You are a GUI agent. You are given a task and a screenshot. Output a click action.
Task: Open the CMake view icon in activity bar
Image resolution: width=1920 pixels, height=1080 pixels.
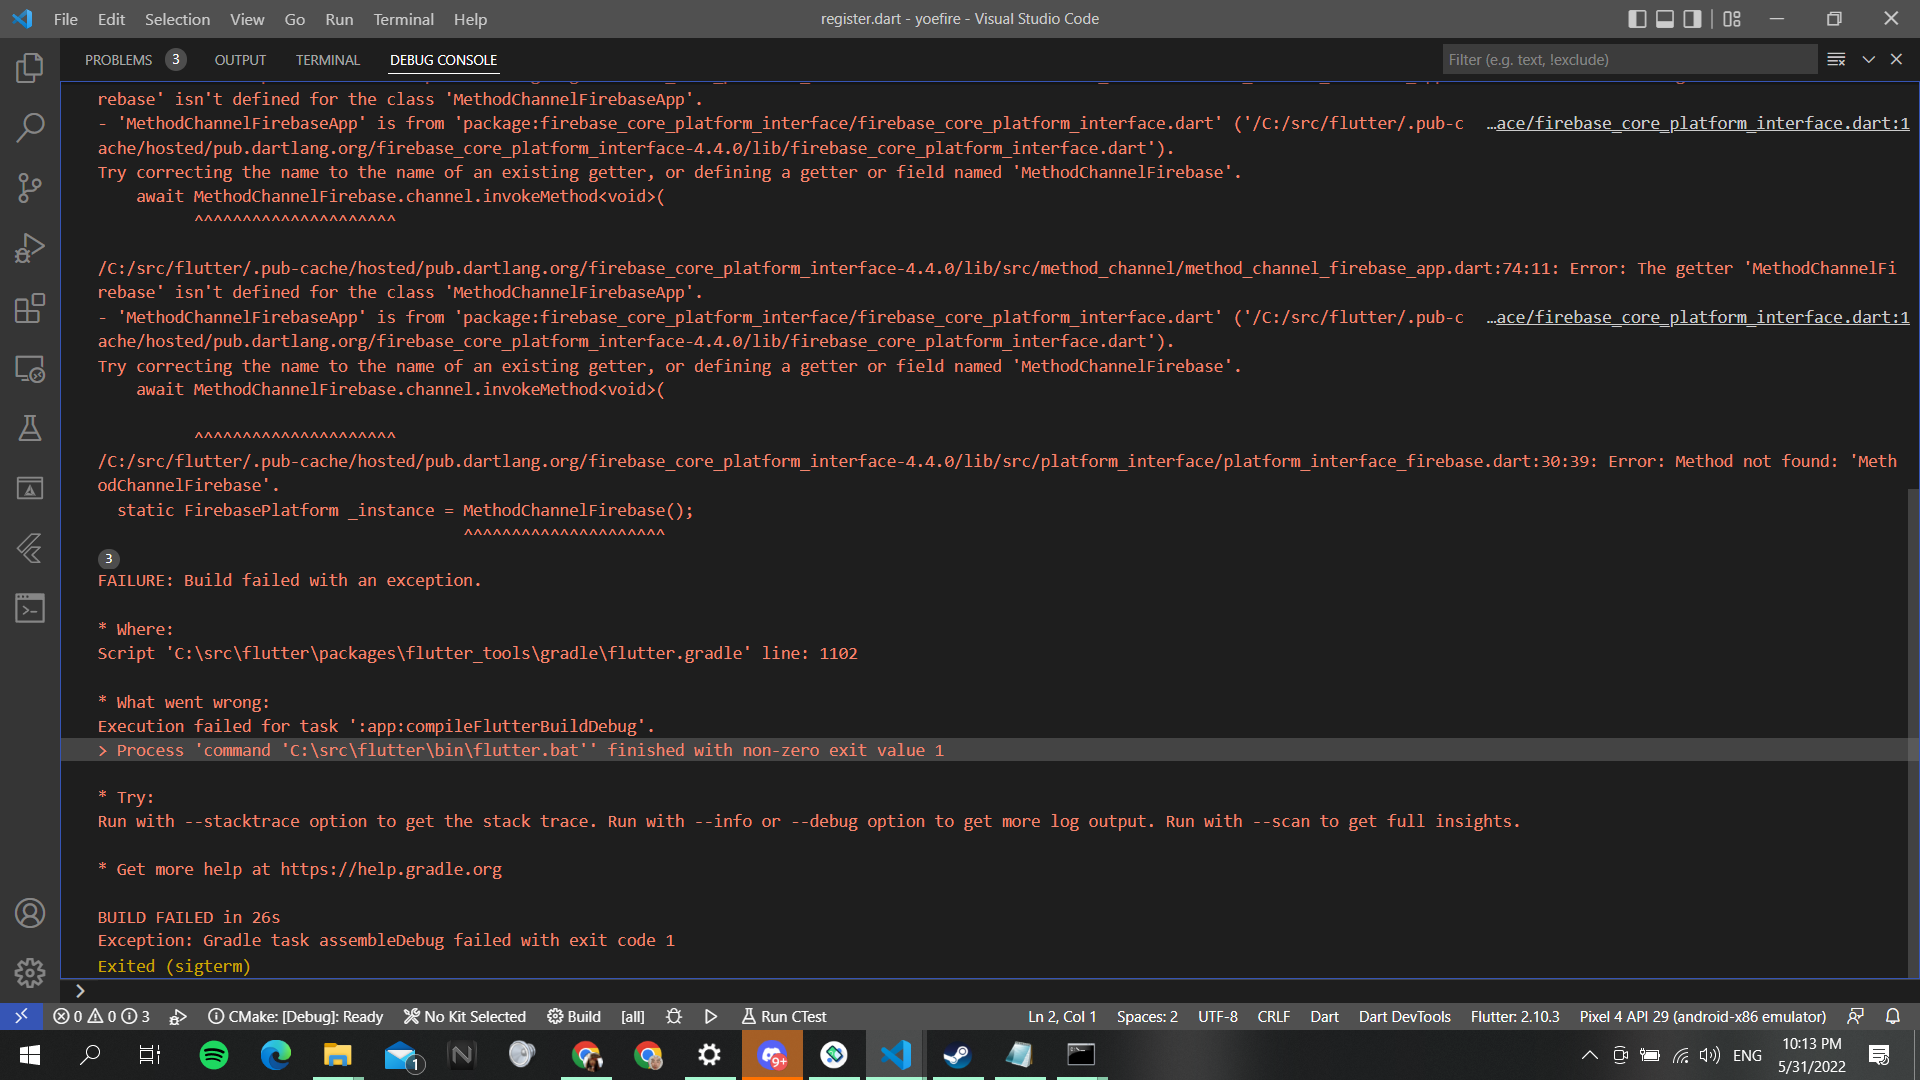pos(30,488)
